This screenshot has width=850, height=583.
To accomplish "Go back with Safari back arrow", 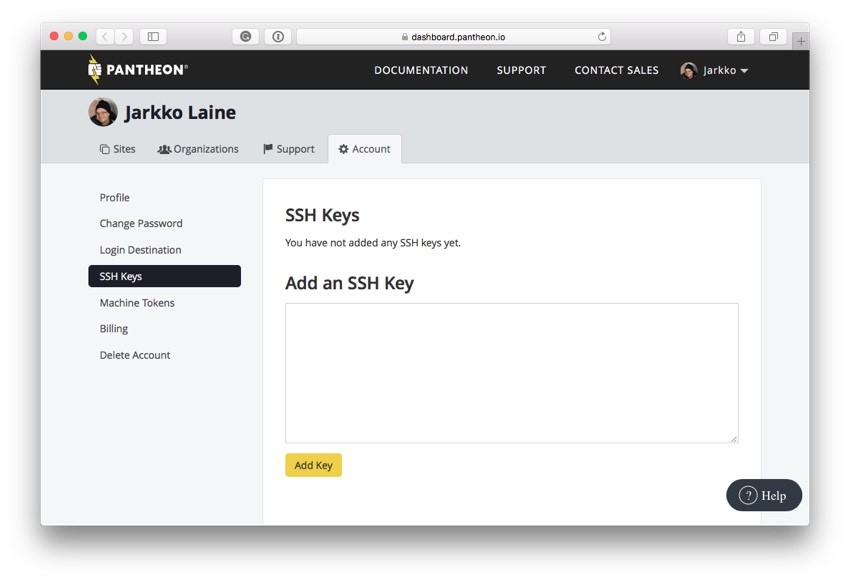I will pyautogui.click(x=105, y=36).
